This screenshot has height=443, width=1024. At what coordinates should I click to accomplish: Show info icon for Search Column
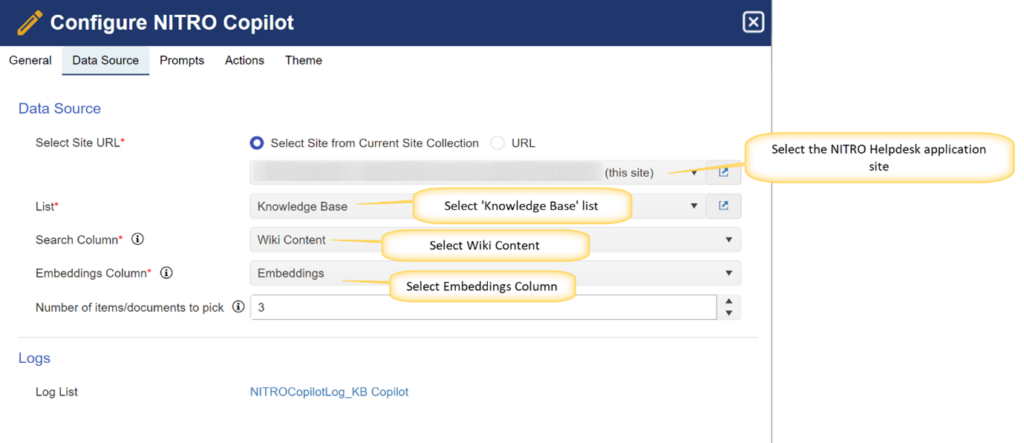(x=137, y=239)
